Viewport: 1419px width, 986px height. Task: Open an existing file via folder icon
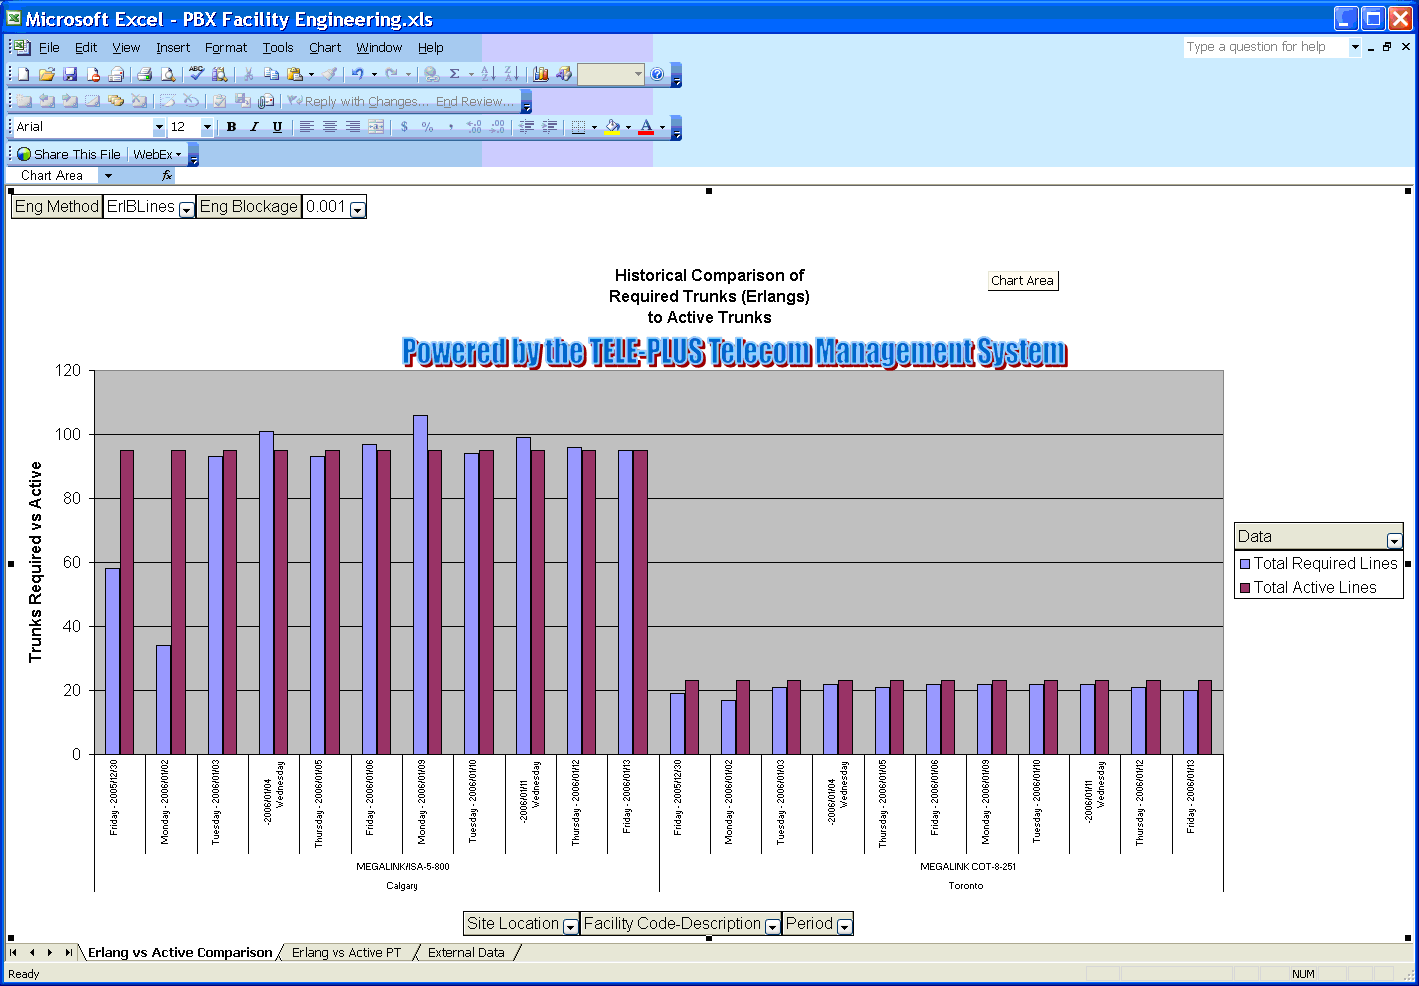(47, 74)
